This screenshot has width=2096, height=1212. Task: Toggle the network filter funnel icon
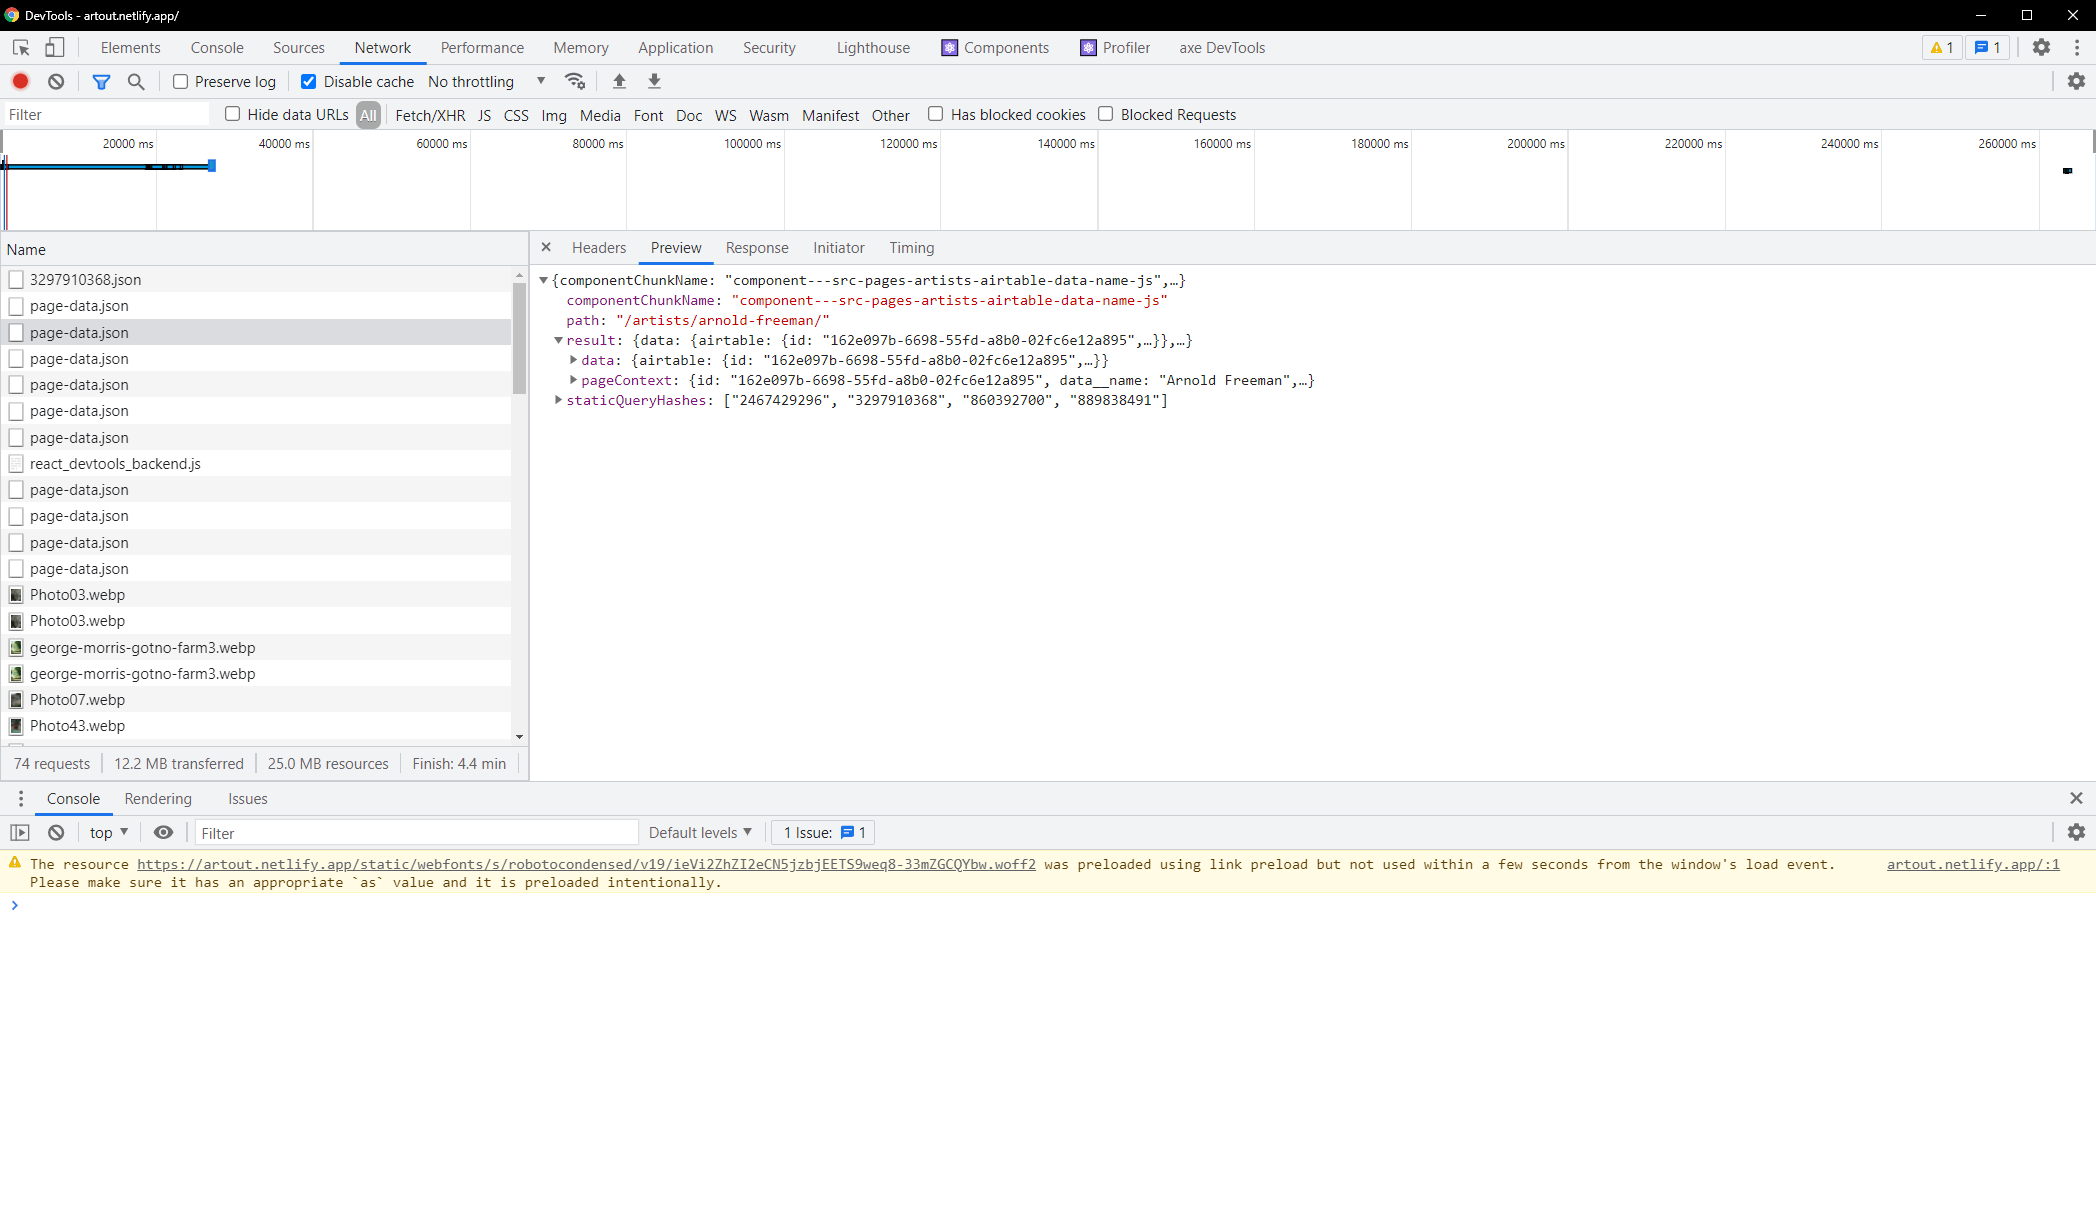101,81
